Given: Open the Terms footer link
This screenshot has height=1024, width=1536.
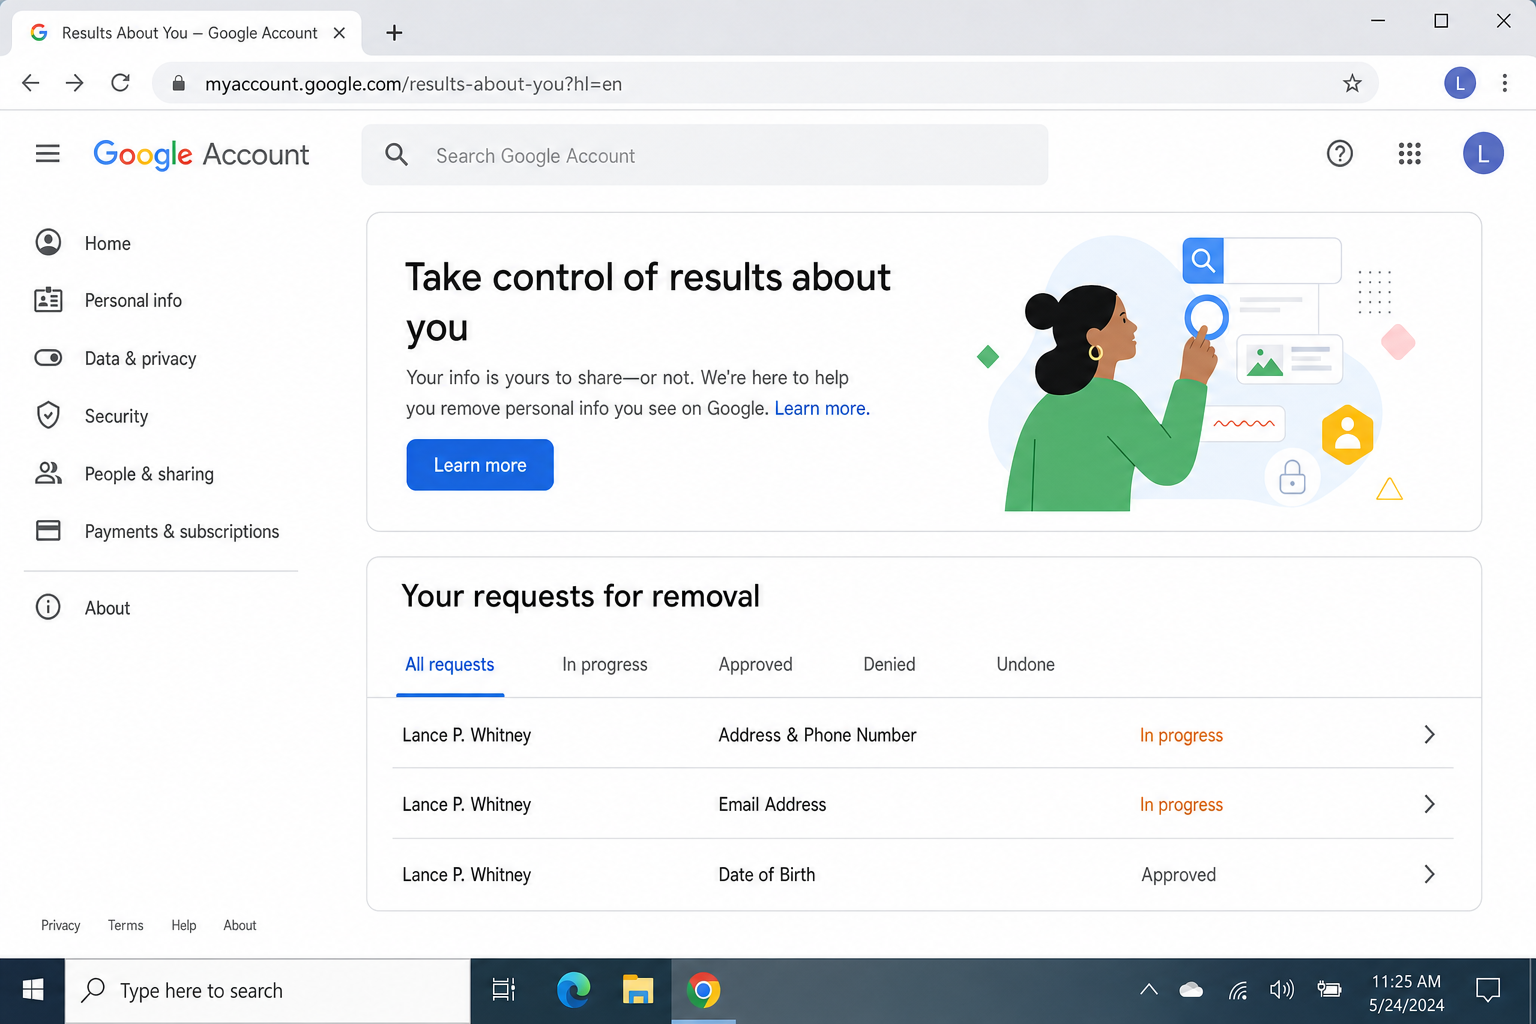Looking at the screenshot, I should (x=125, y=925).
